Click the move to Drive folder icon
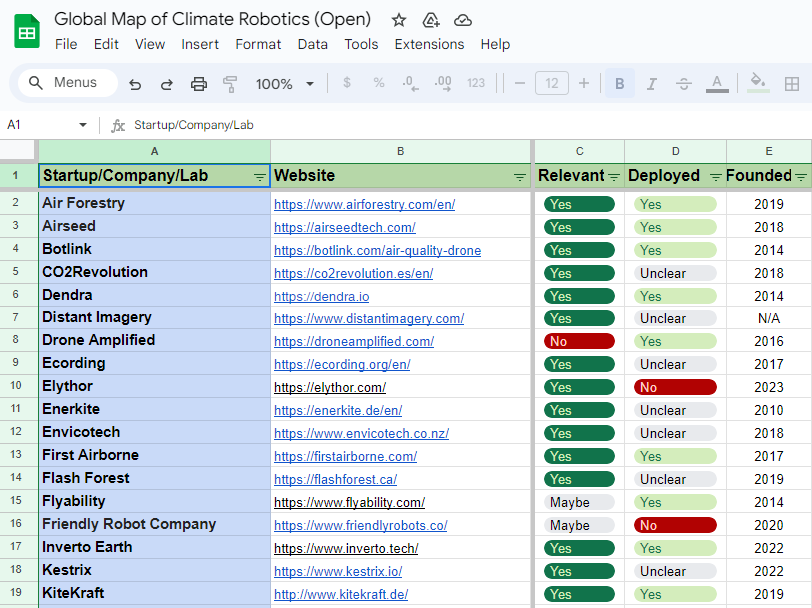Screen dimensions: 812x608 tap(431, 20)
